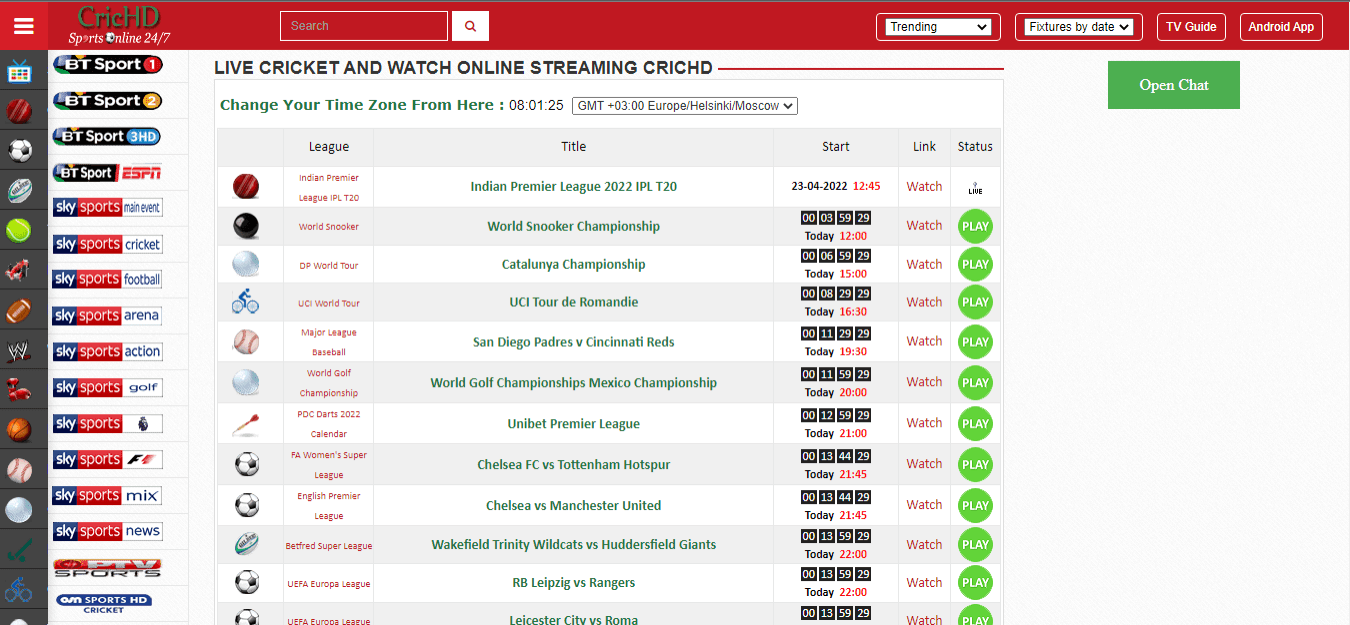Open Sky Sports Football channel
The image size is (1350, 625).
(x=107, y=279)
